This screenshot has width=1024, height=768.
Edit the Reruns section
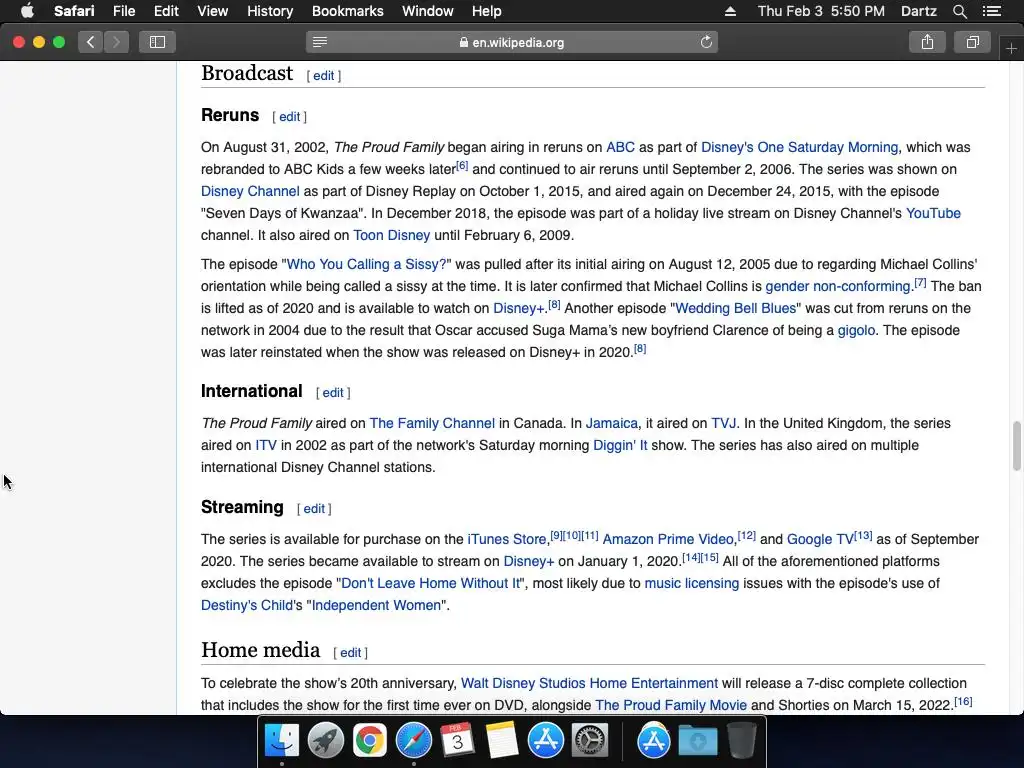(289, 117)
